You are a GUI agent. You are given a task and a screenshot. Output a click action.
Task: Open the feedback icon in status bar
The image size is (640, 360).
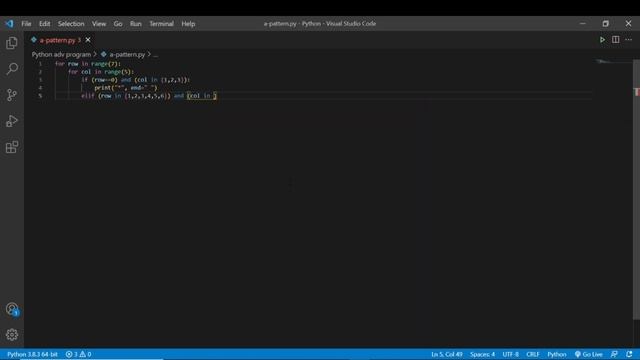pyautogui.click(x=614, y=354)
